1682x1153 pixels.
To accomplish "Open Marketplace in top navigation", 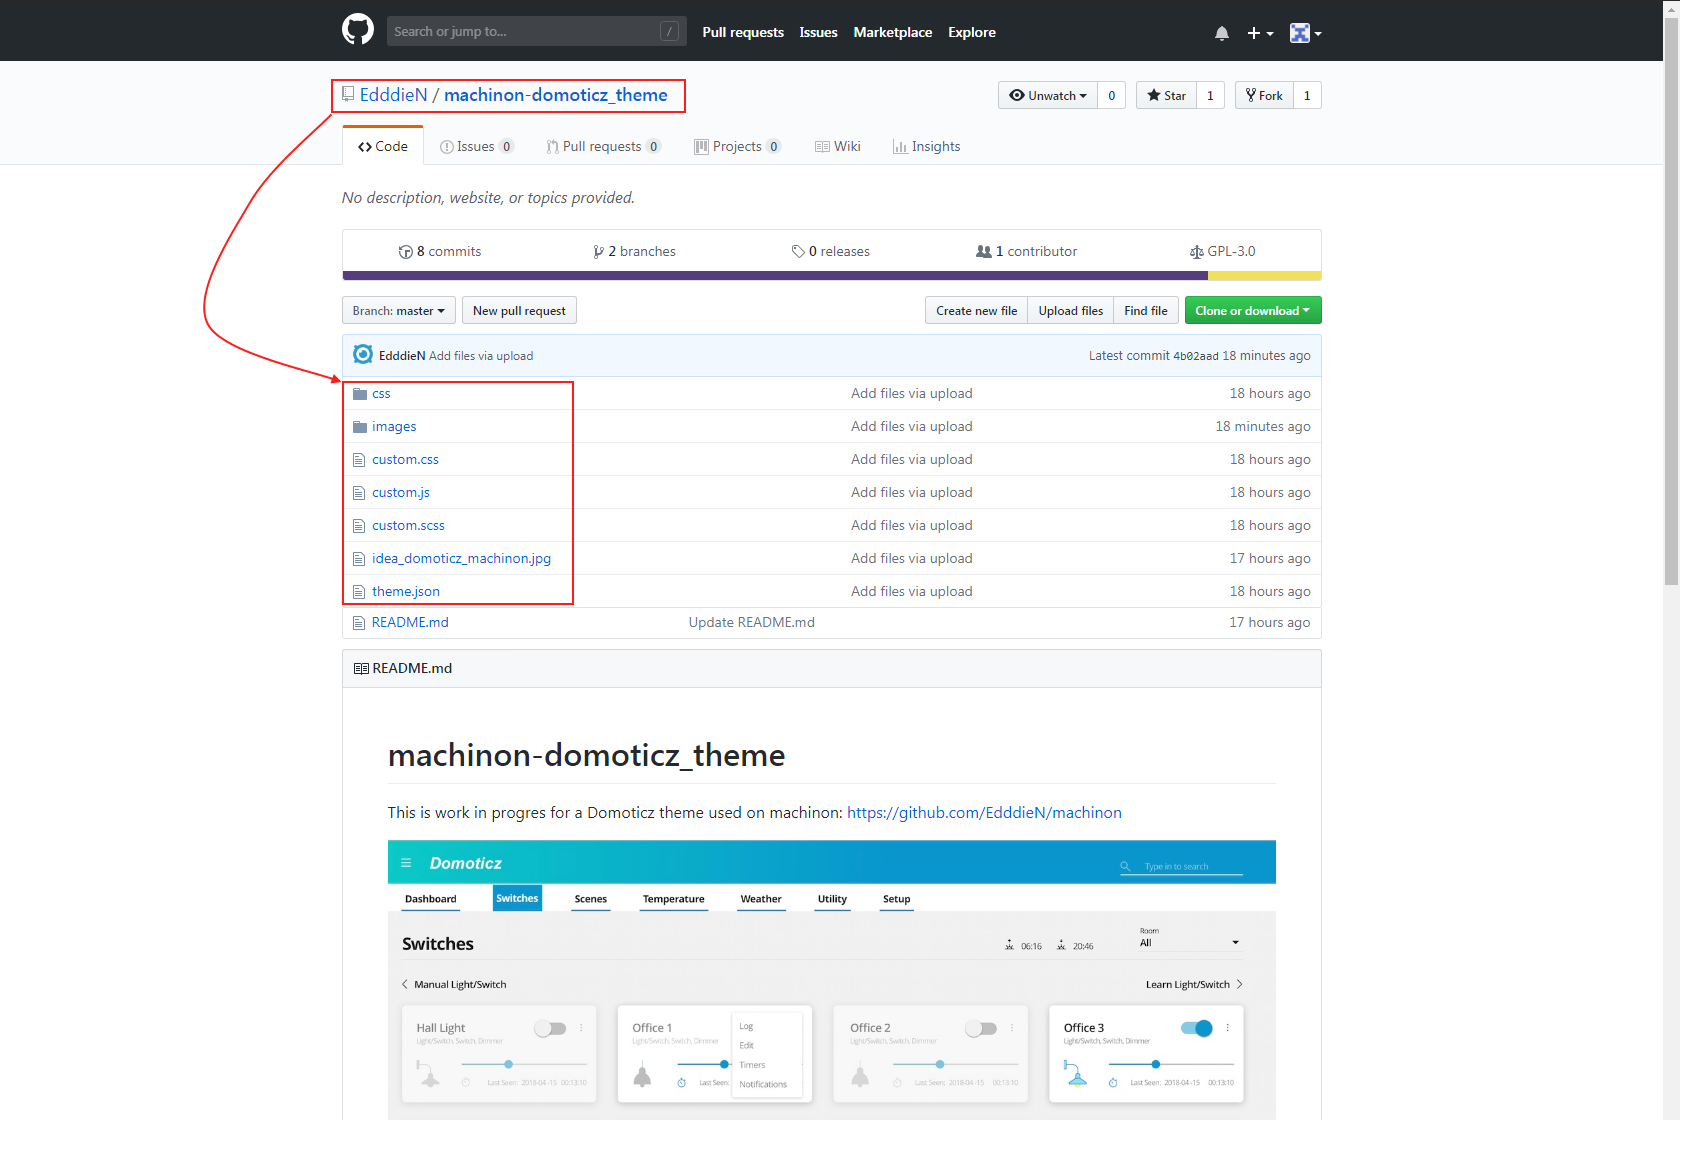I will pos(893,32).
